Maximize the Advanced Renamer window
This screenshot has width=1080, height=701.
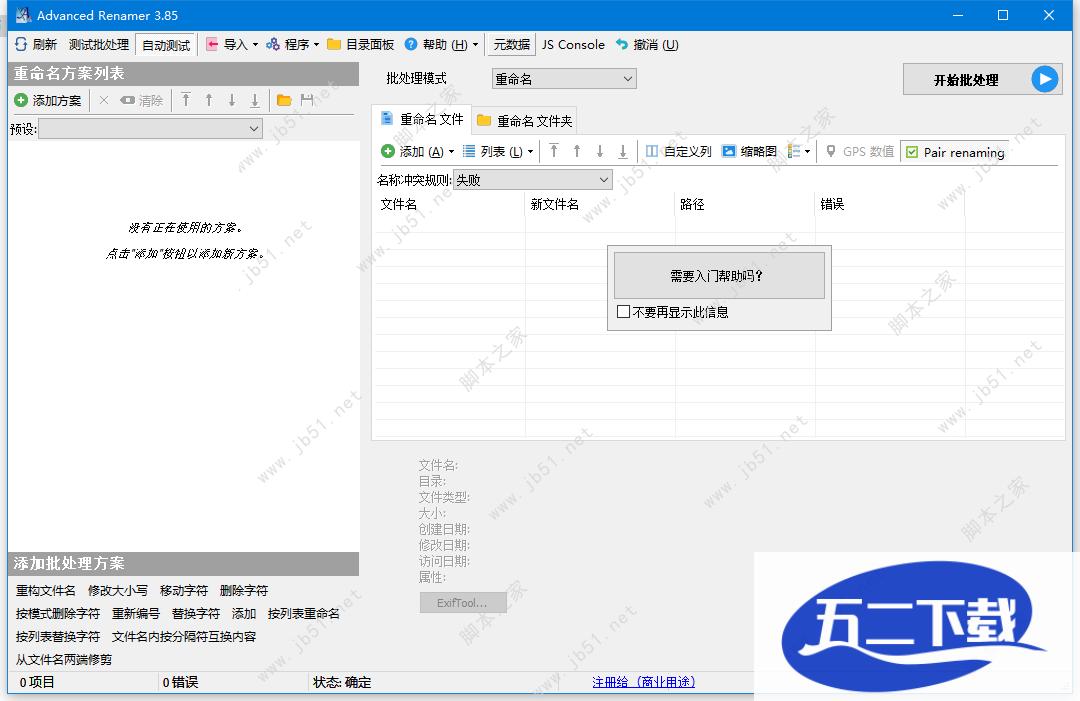[x=1003, y=15]
